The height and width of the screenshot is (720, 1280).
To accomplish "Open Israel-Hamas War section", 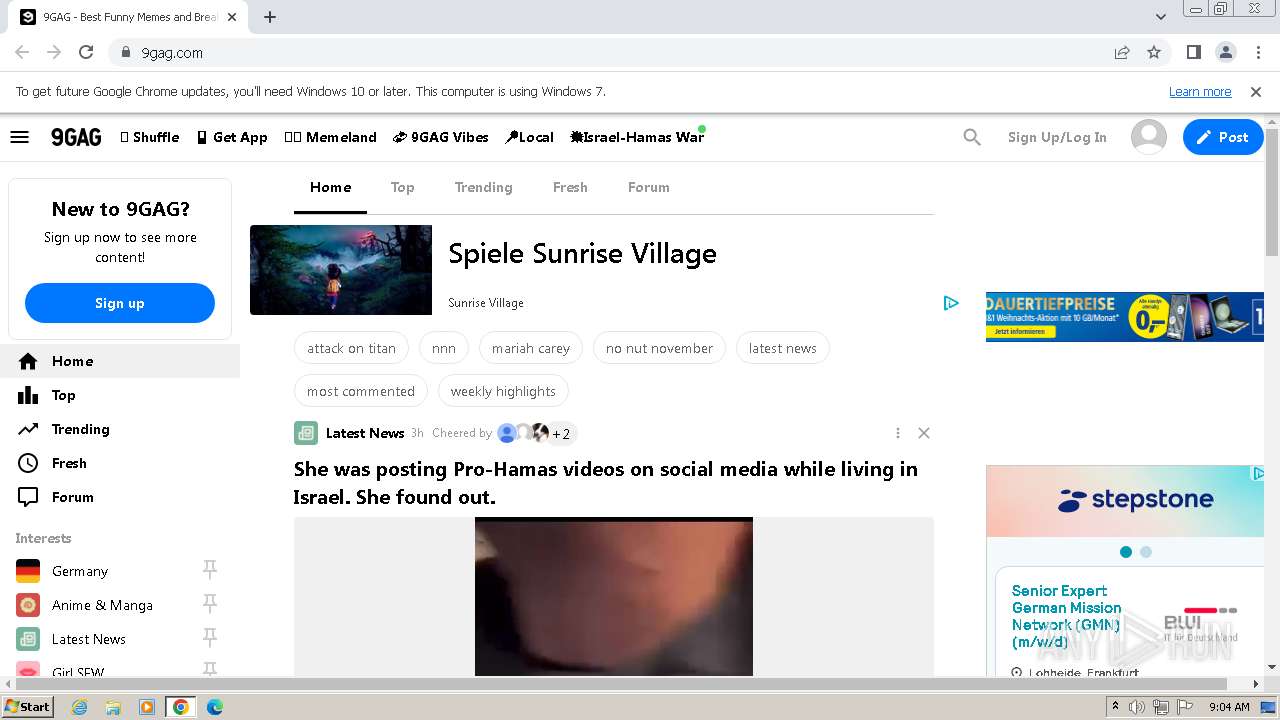I will tap(637, 137).
